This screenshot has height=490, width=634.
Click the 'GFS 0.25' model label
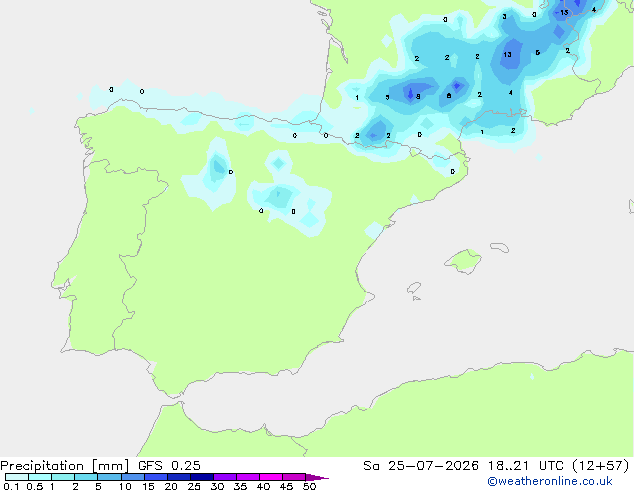click(169, 466)
